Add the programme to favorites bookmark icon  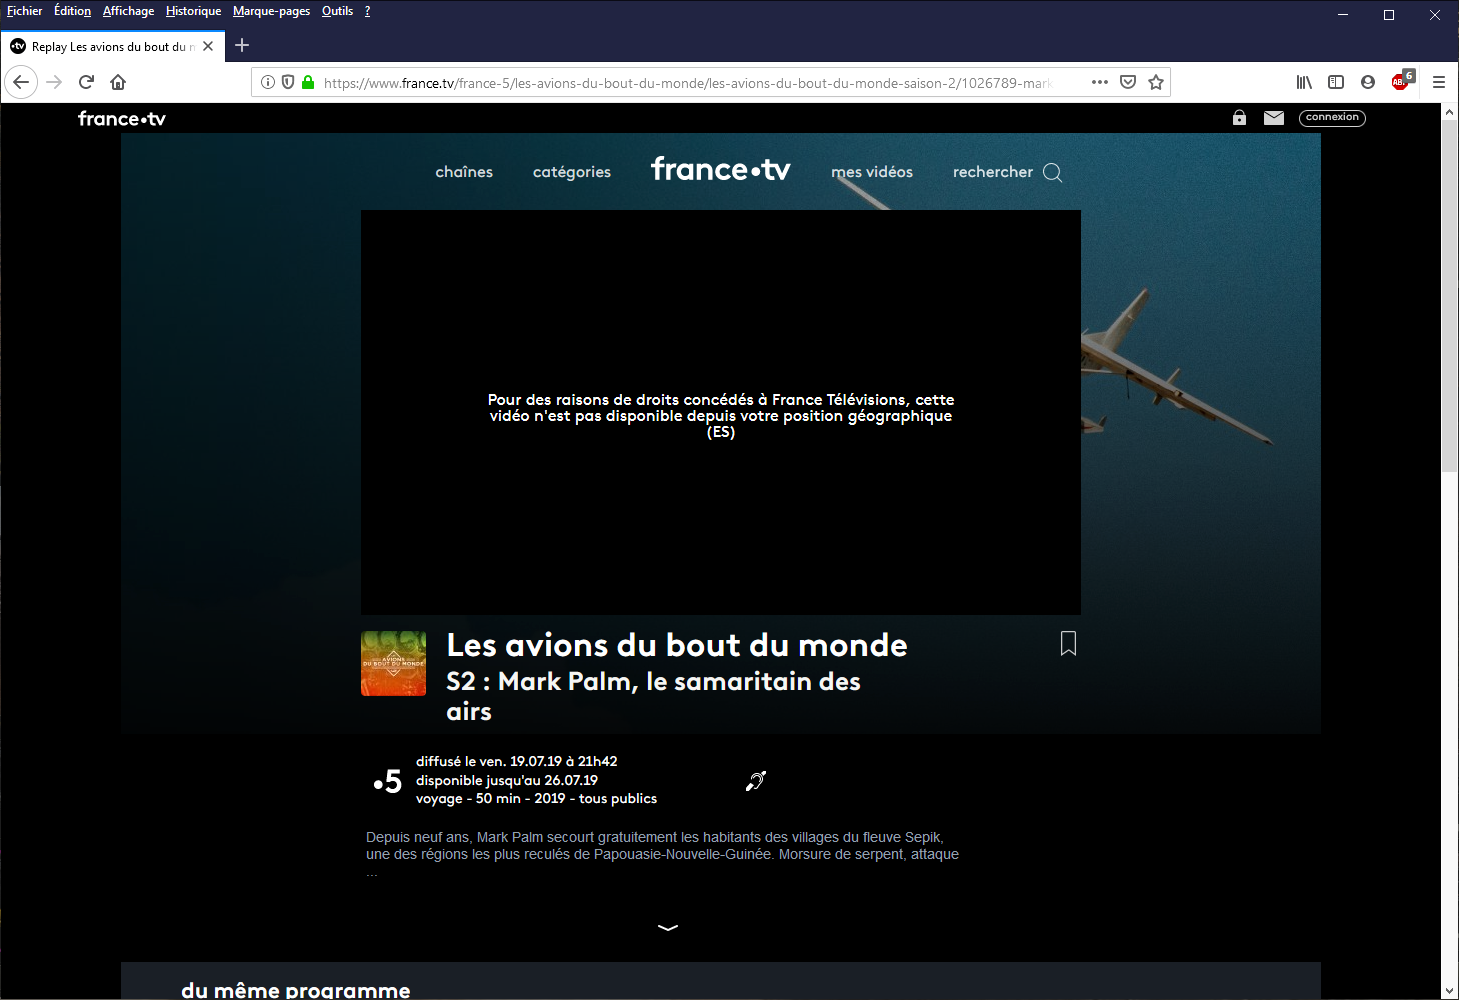pos(1068,643)
